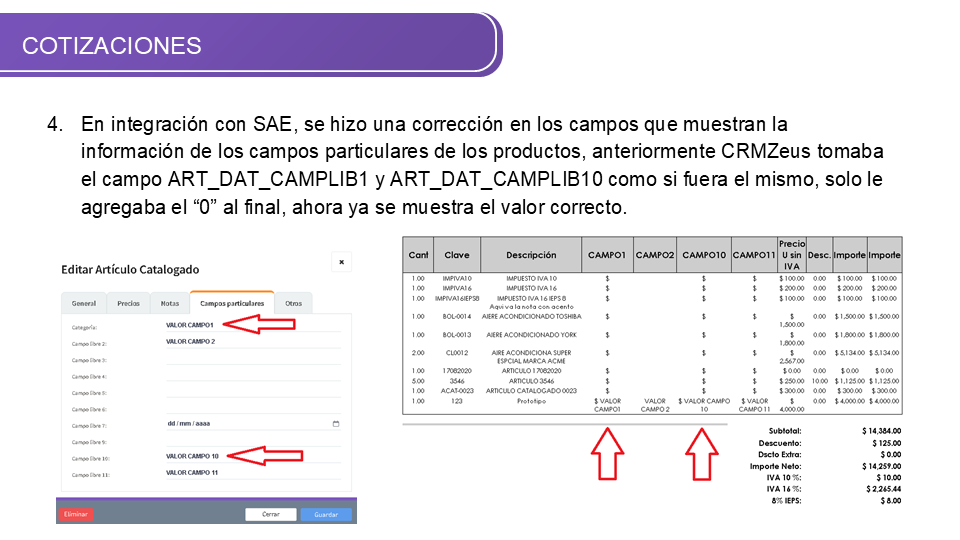The image size is (960, 540).
Task: Click the ARTICULO 3546 description
Action: (x=531, y=381)
